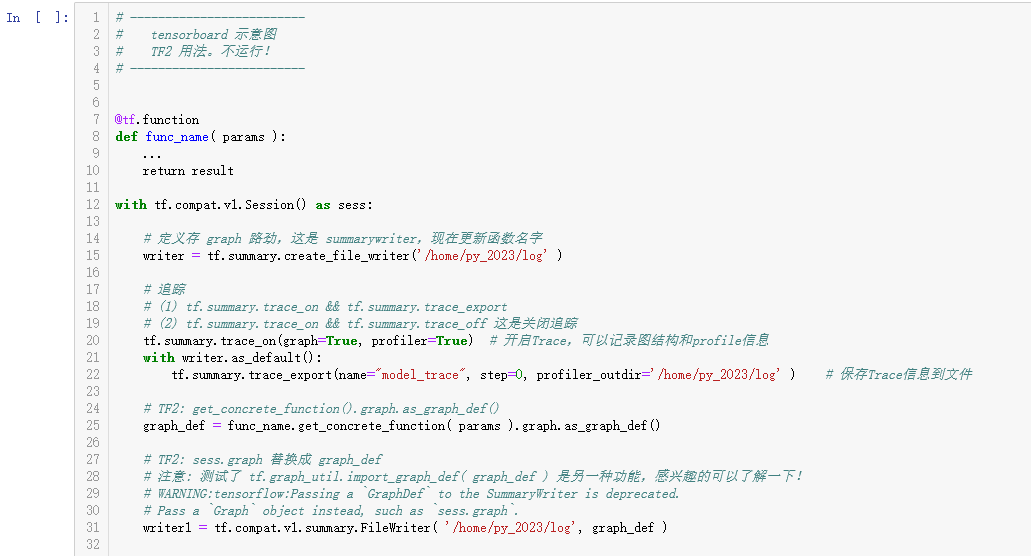This screenshot has height=556, width=1031.
Task: Click line number 25 in the gutter
Action: tap(93, 426)
